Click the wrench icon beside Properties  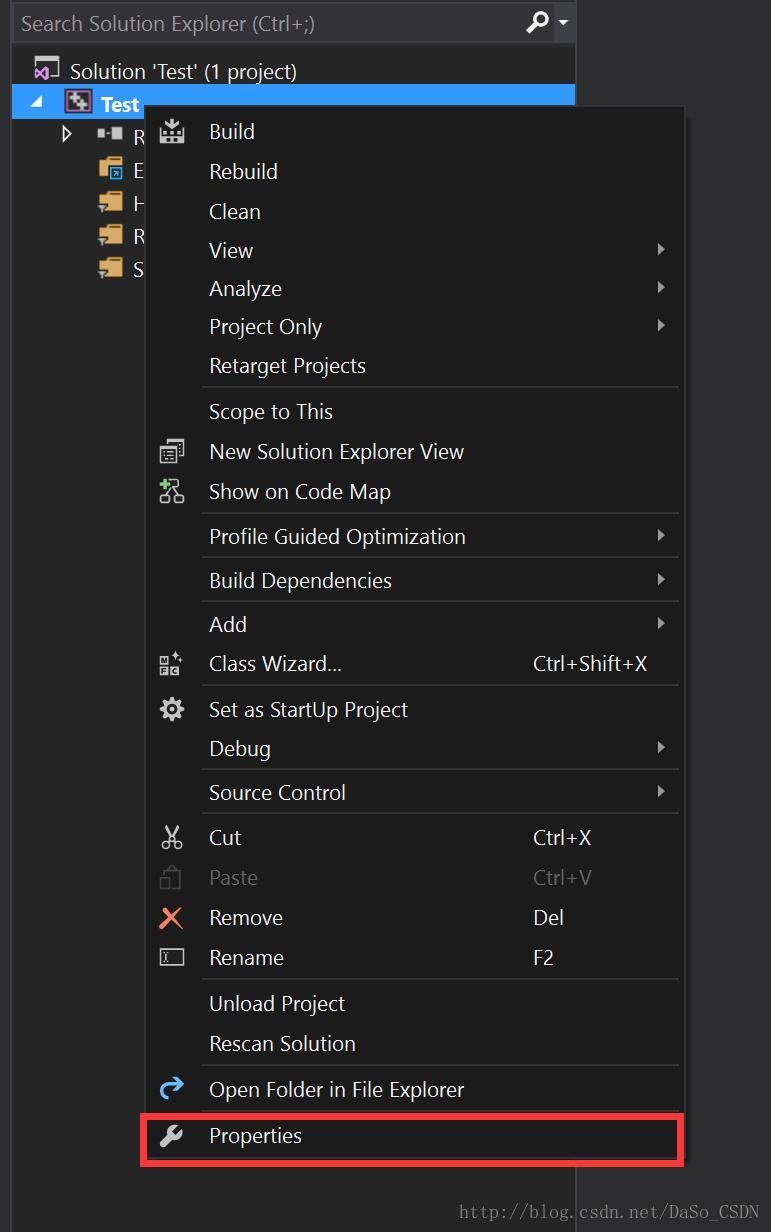pyautogui.click(x=172, y=1136)
